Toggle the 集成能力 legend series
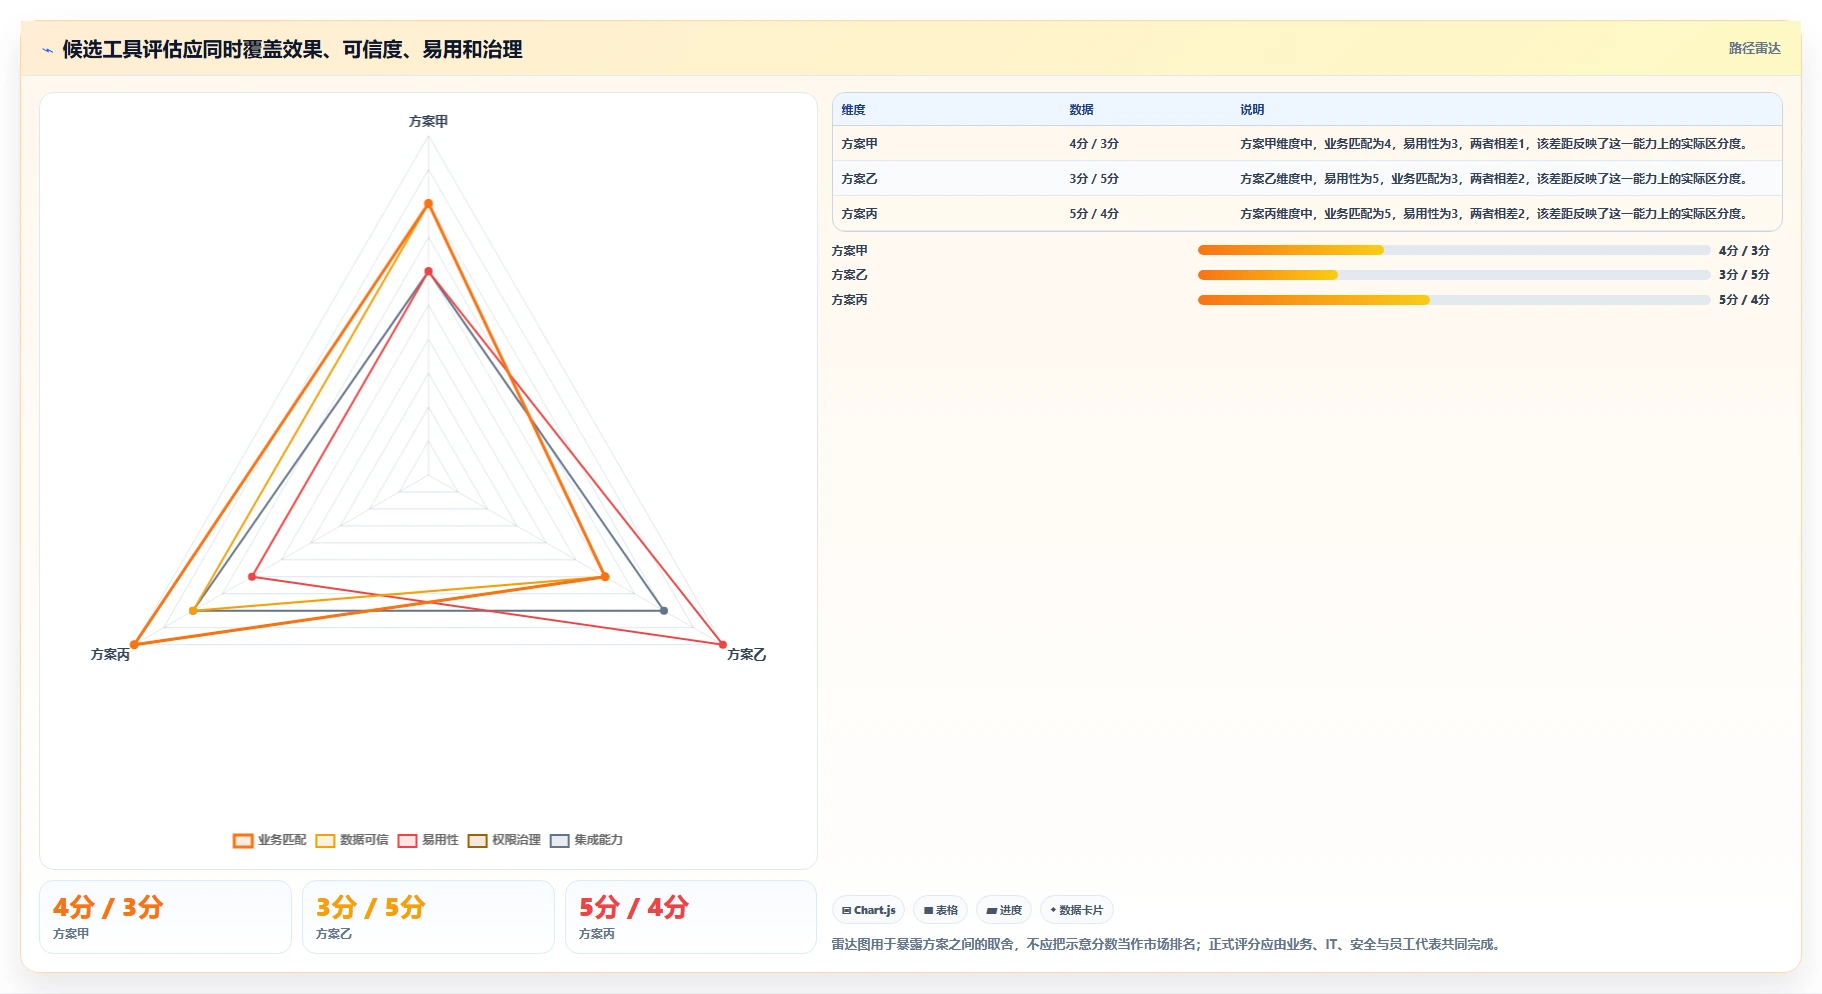 click(586, 840)
